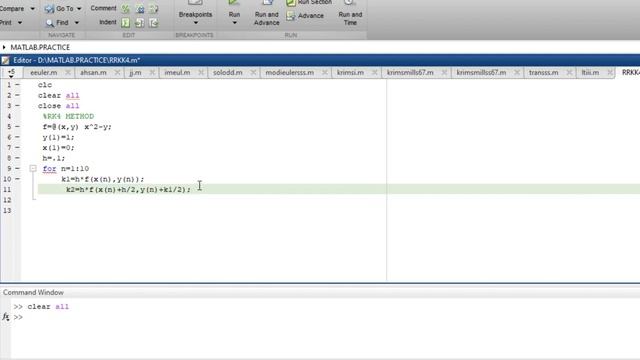Image resolution: width=640 pixels, height=360 pixels.
Task: Click the Smart indent icon
Action: pos(126,23)
